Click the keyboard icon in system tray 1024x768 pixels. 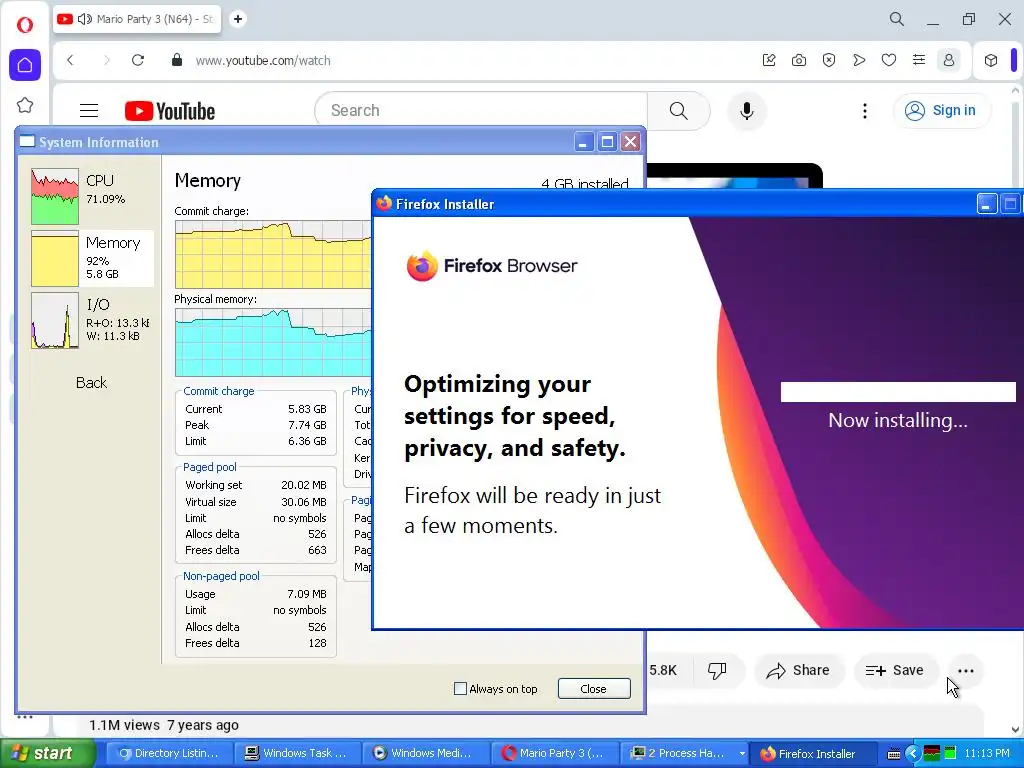pyautogui.click(x=894, y=754)
